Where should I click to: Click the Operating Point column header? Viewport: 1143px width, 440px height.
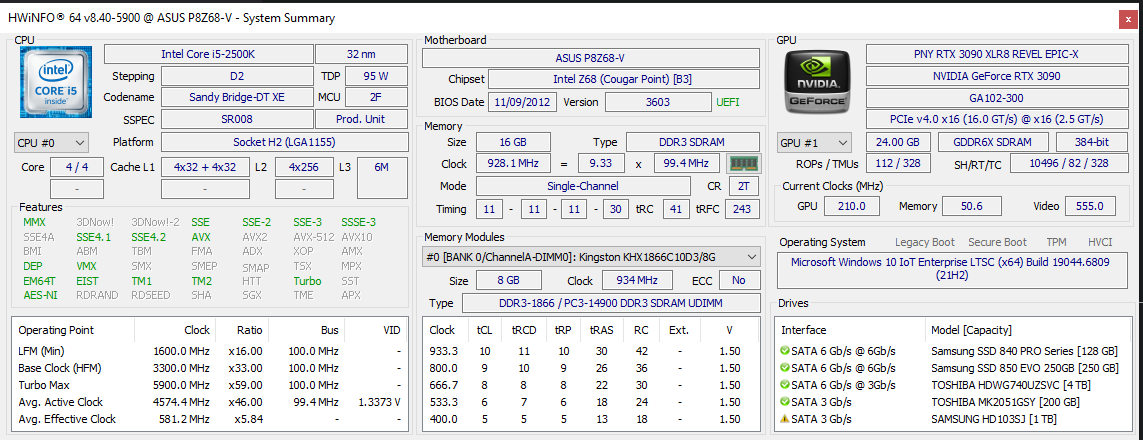point(73,330)
